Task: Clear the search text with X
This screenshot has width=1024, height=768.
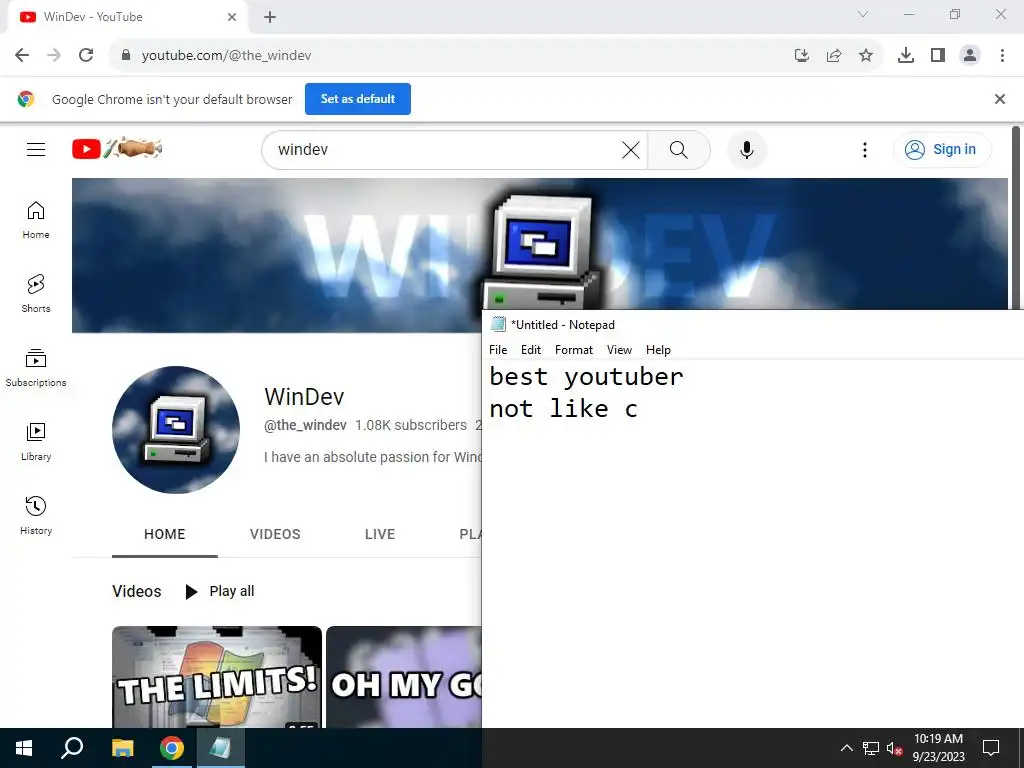Action: [x=631, y=150]
